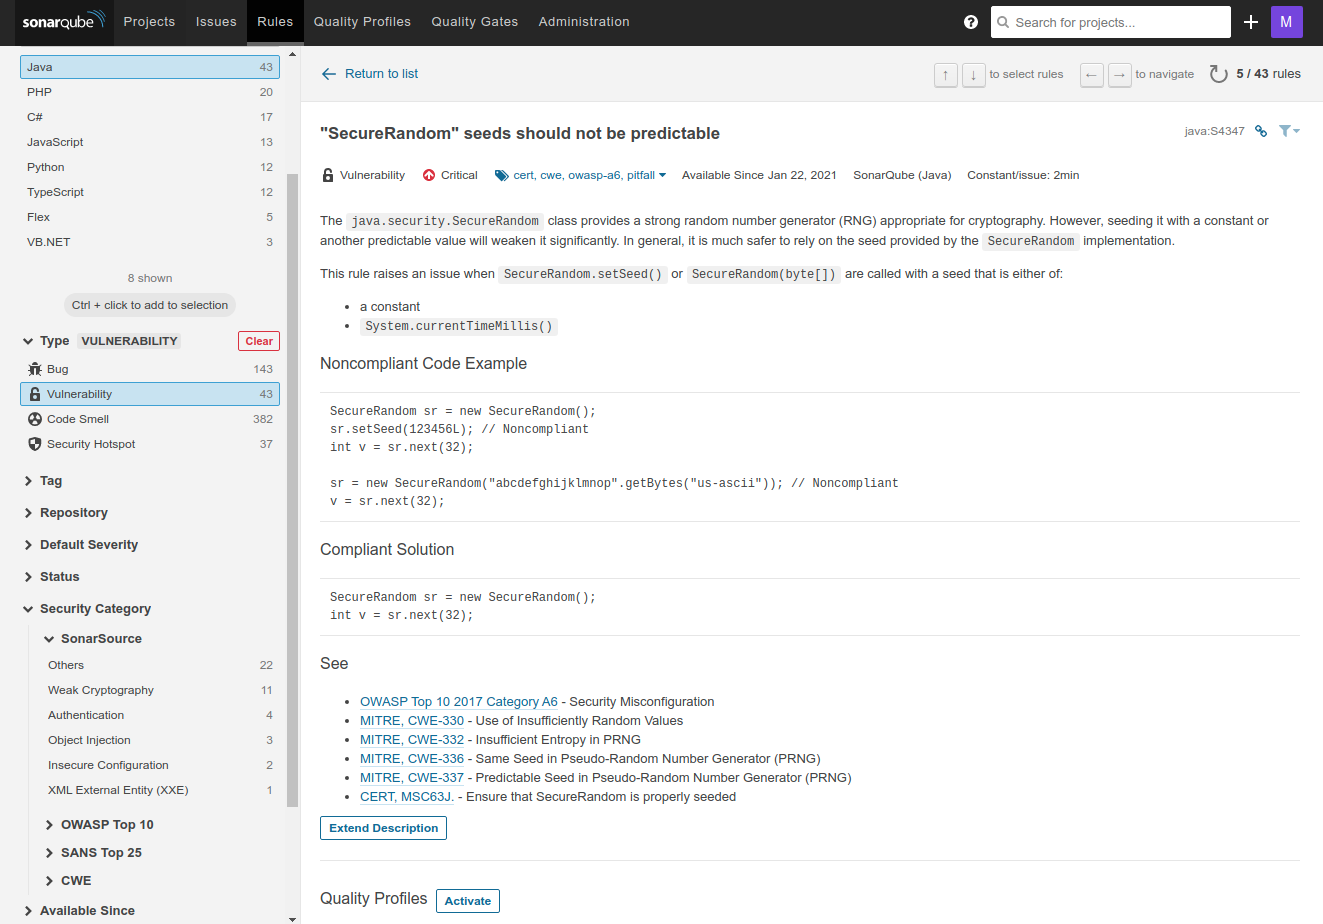Open the MITRE, CWE-330 link
Viewport: 1323px width, 924px height.
pos(411,720)
